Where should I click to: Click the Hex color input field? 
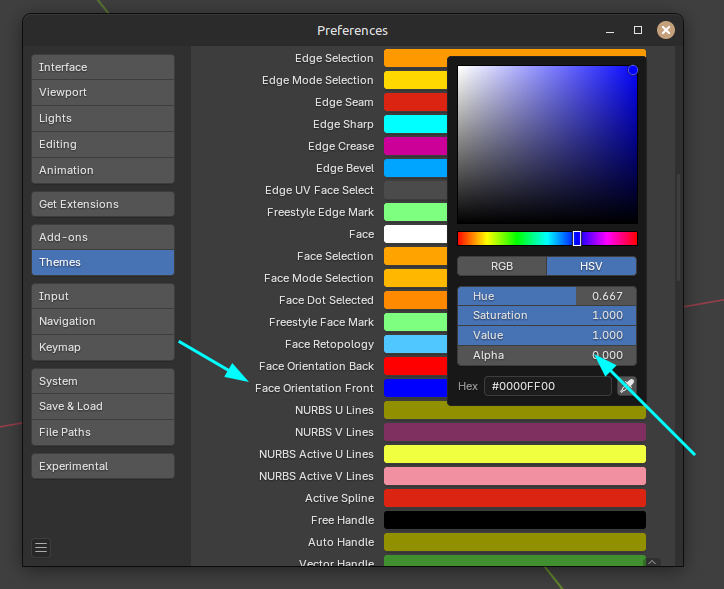pos(547,386)
